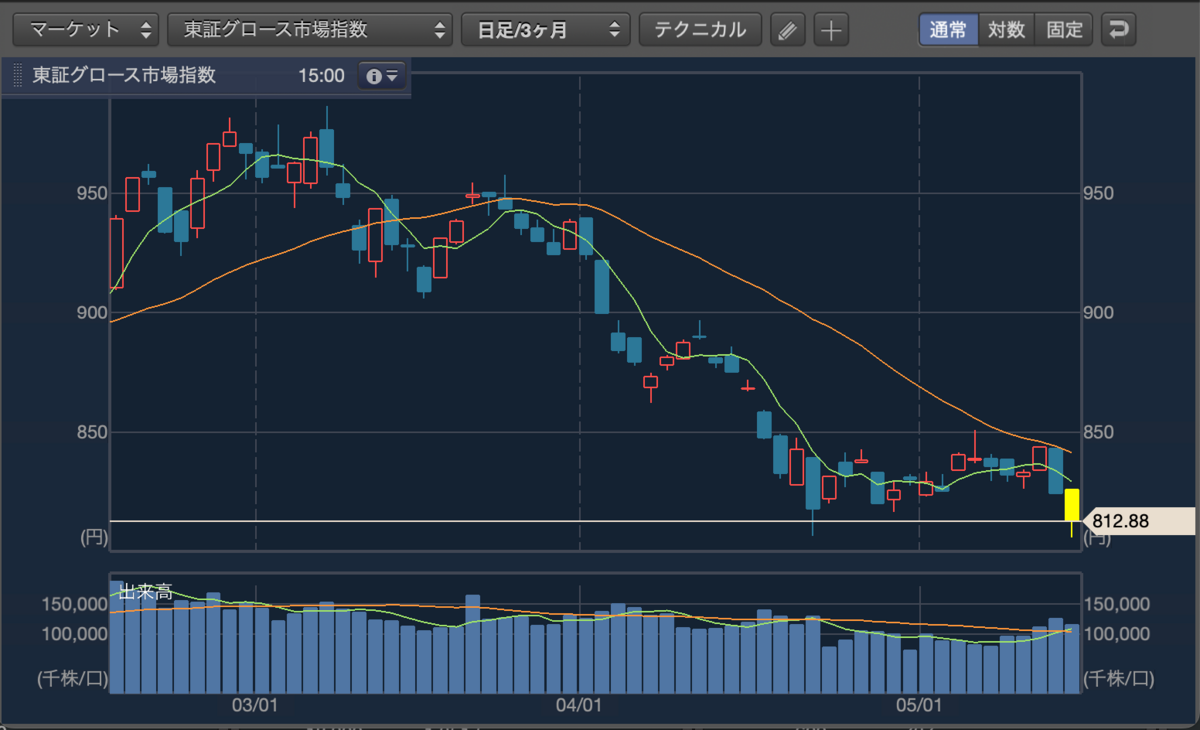Click the 出来高 volume label
The width and height of the screenshot is (1200, 730).
click(x=146, y=592)
